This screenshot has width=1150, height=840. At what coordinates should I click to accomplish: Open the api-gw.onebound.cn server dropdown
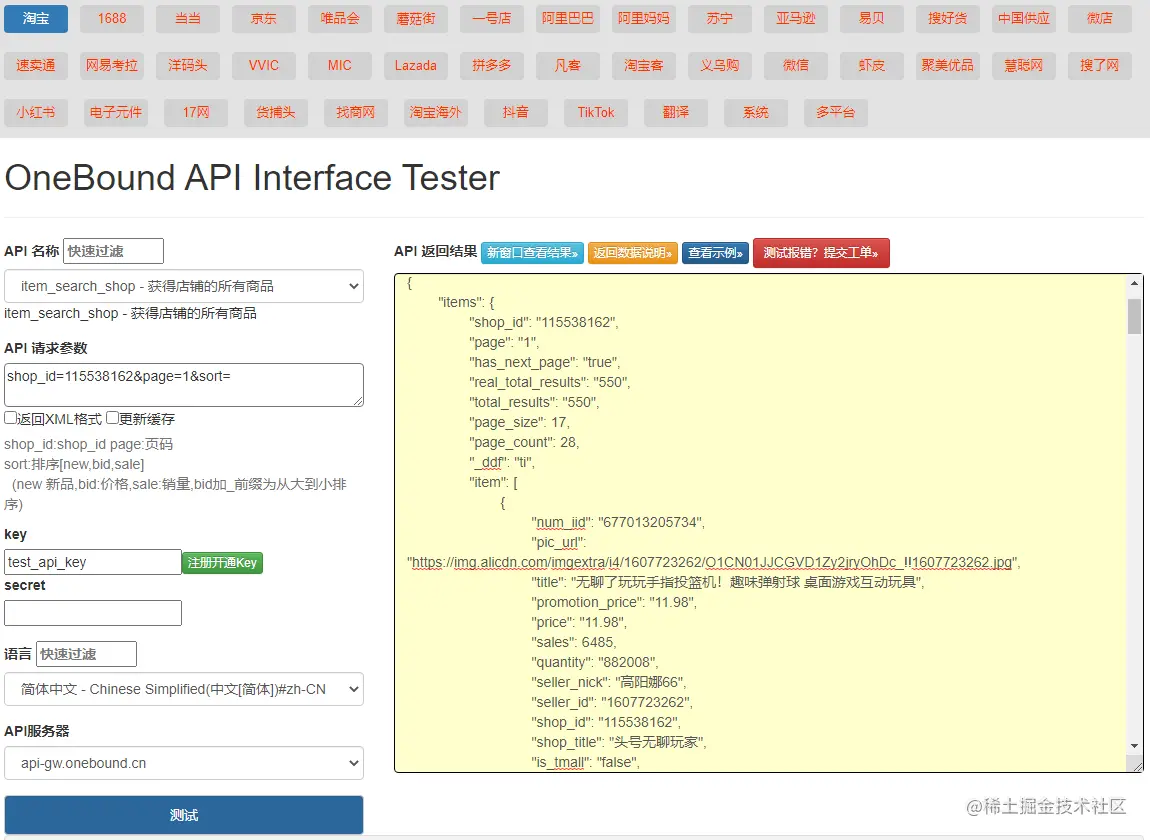[184, 763]
